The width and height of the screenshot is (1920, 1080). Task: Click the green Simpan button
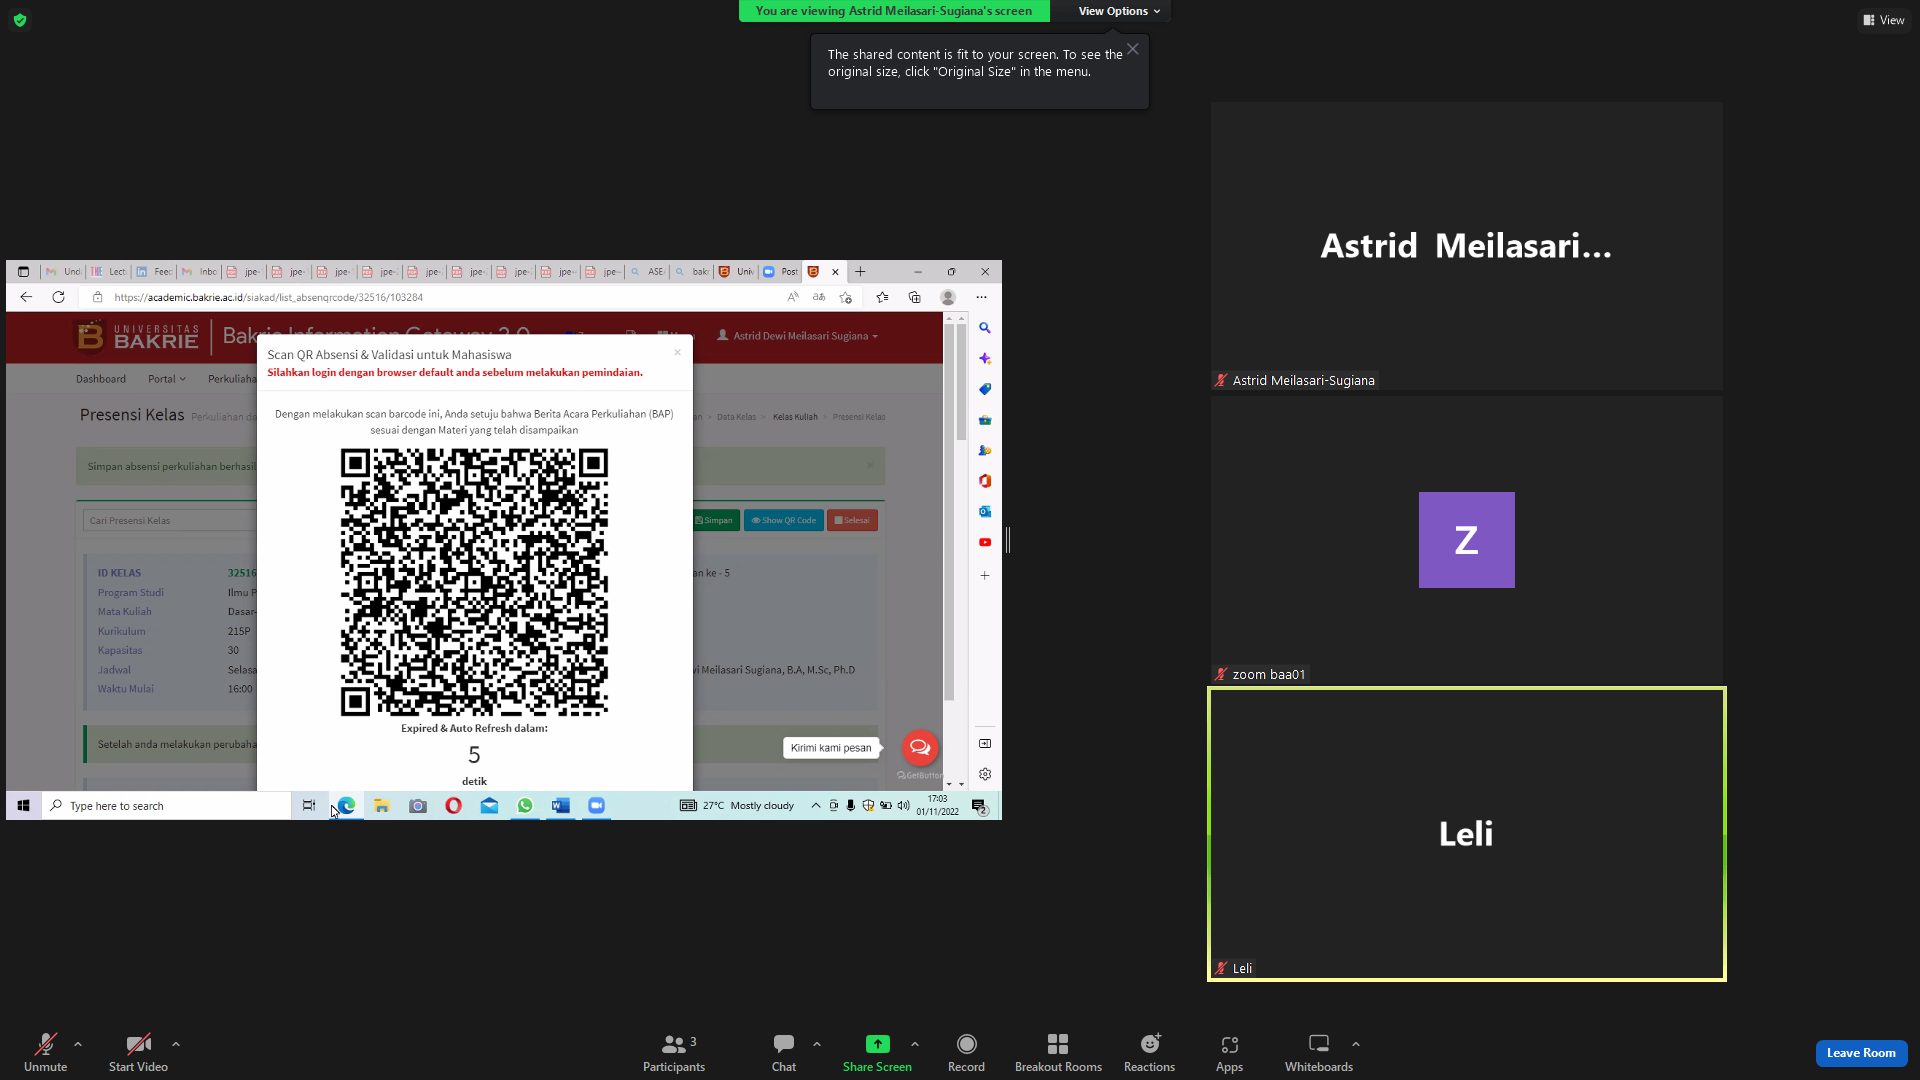[x=715, y=520]
